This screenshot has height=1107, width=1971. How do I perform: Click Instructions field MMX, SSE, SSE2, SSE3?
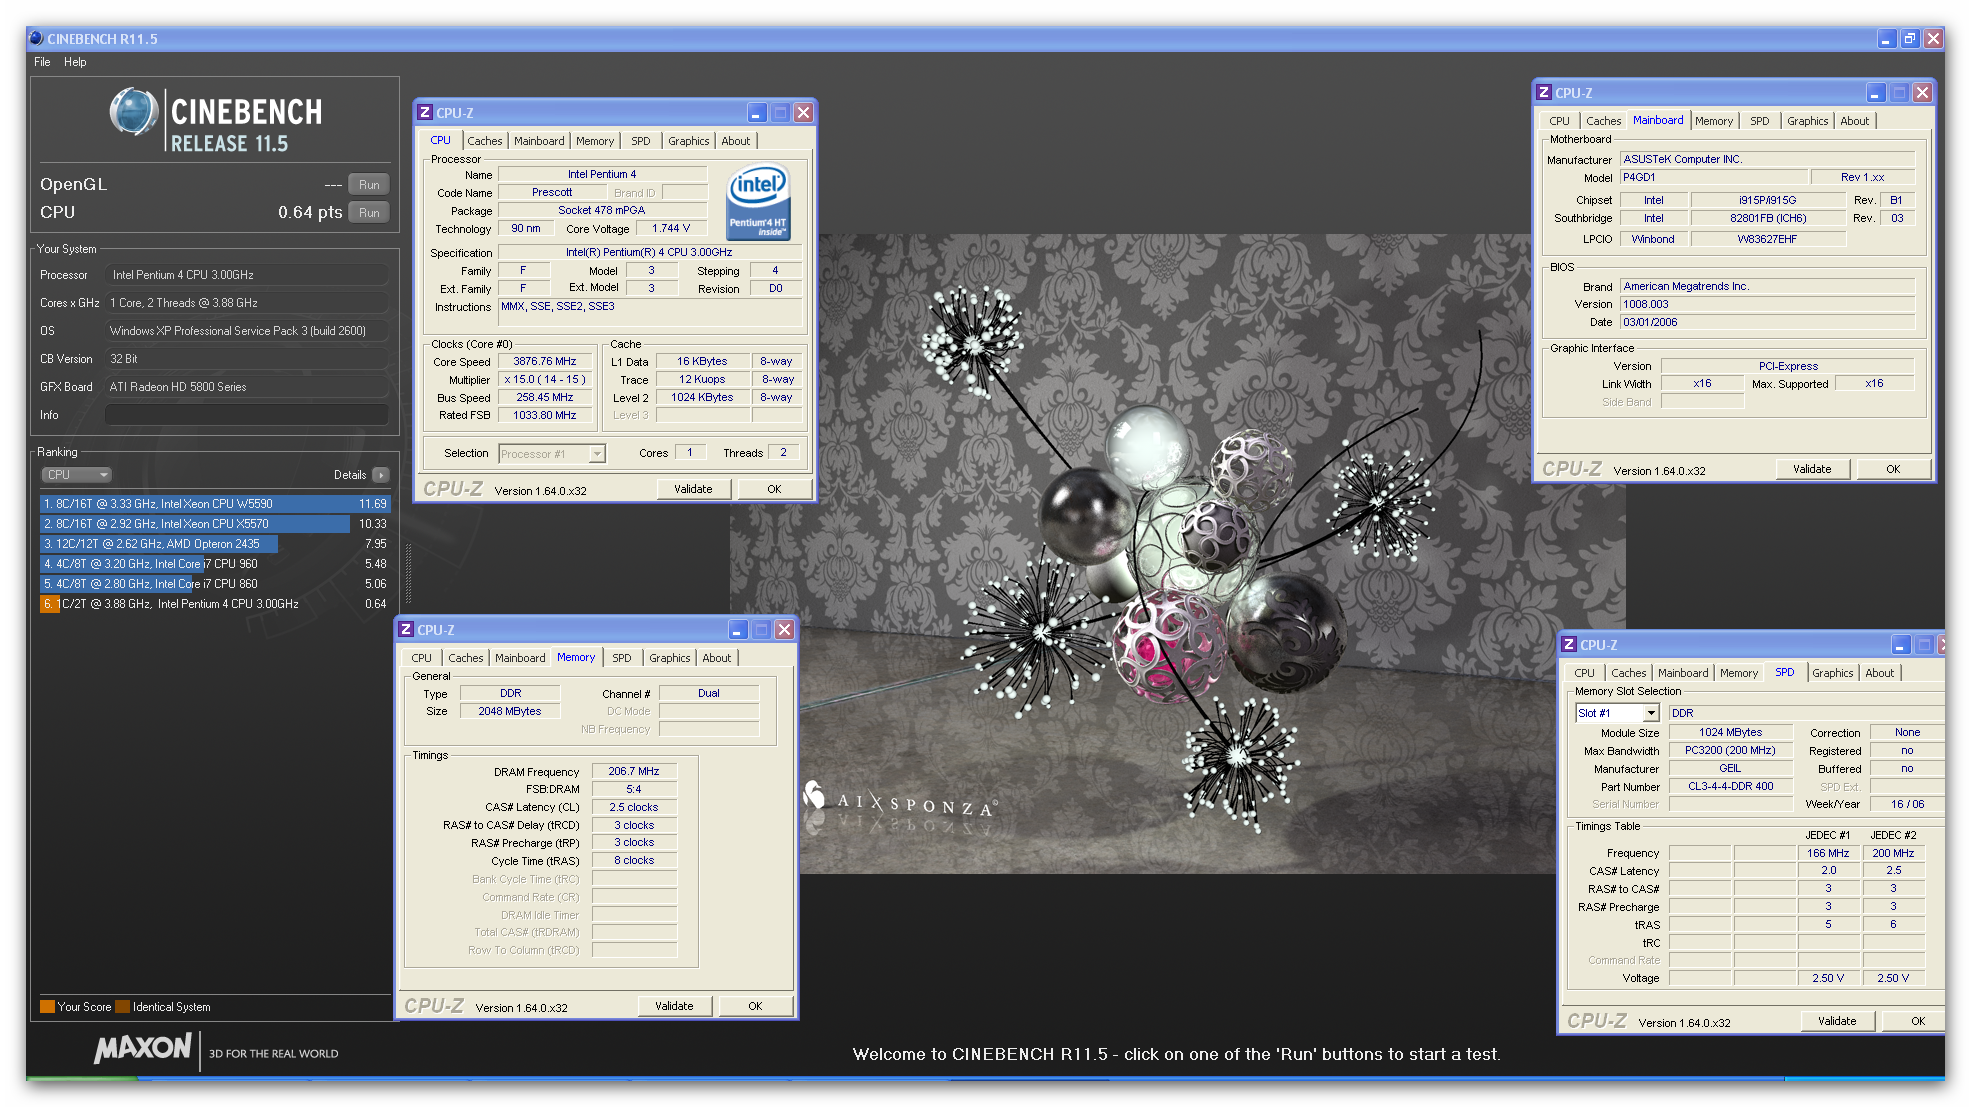click(651, 312)
